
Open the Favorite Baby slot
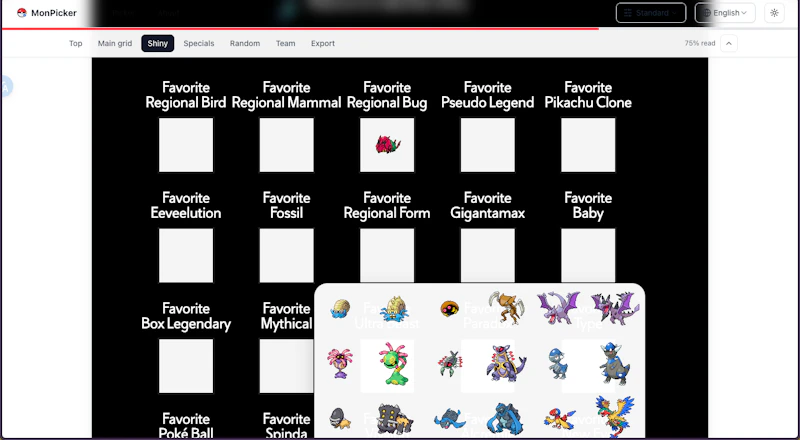click(588, 255)
